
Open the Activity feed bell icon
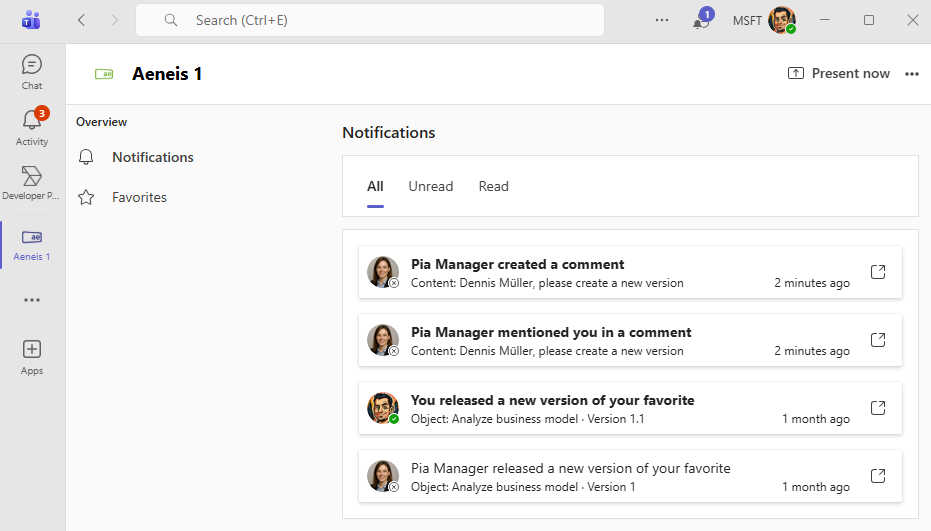click(32, 127)
